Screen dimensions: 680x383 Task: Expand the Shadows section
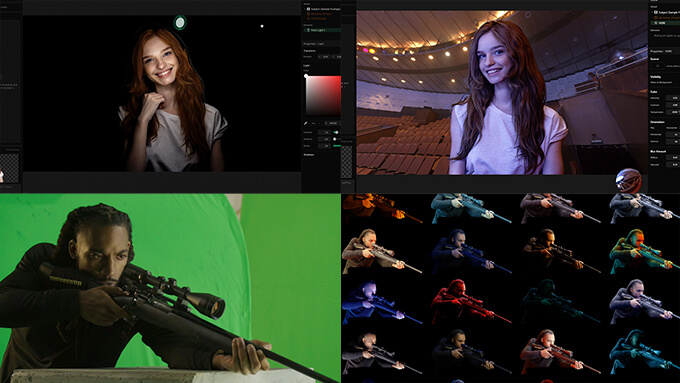pos(309,154)
